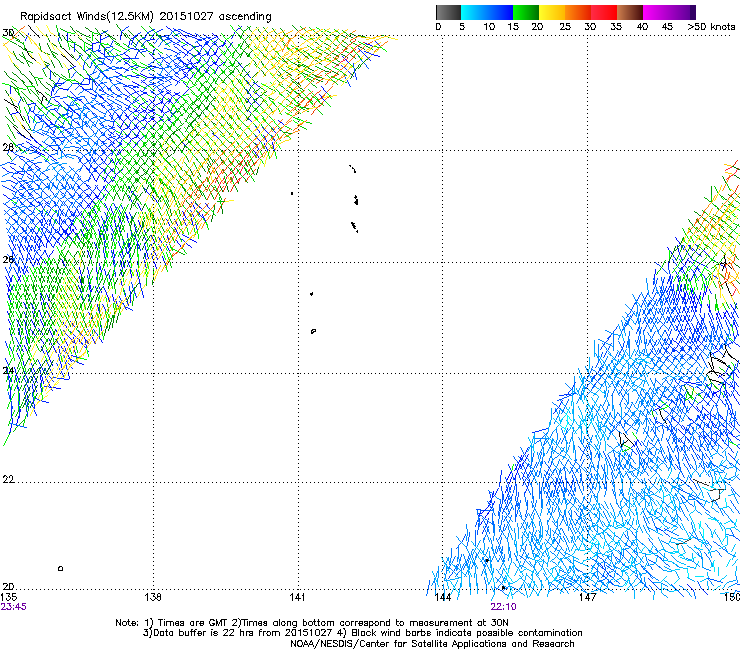Click the 144 longitude label

click(x=442, y=598)
